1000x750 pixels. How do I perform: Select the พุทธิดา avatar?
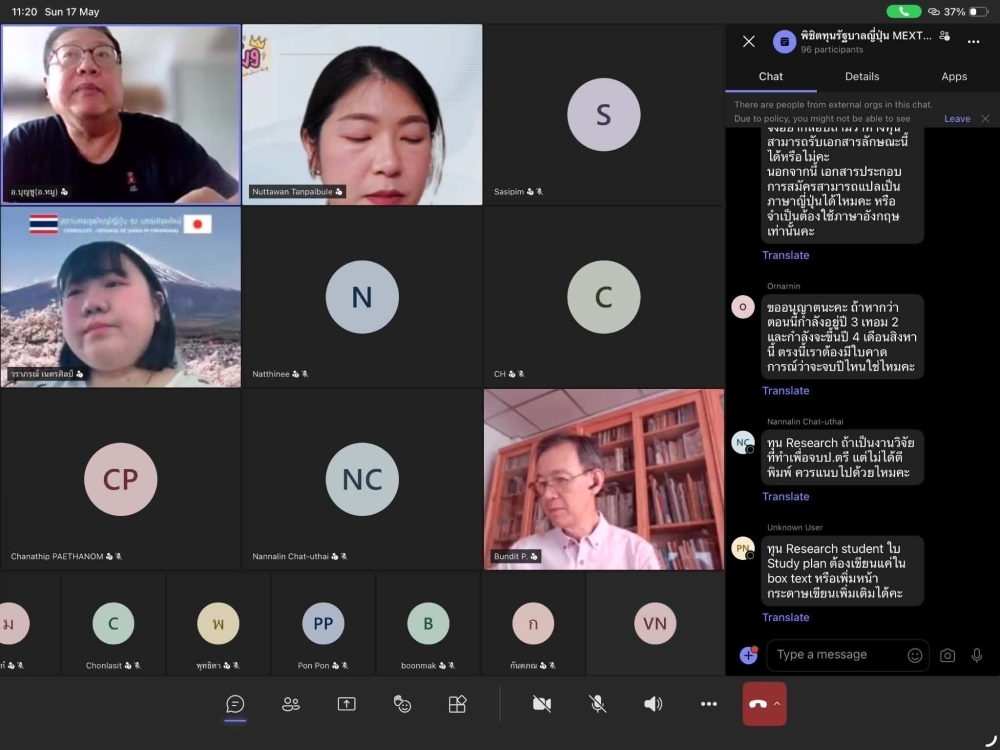point(218,623)
